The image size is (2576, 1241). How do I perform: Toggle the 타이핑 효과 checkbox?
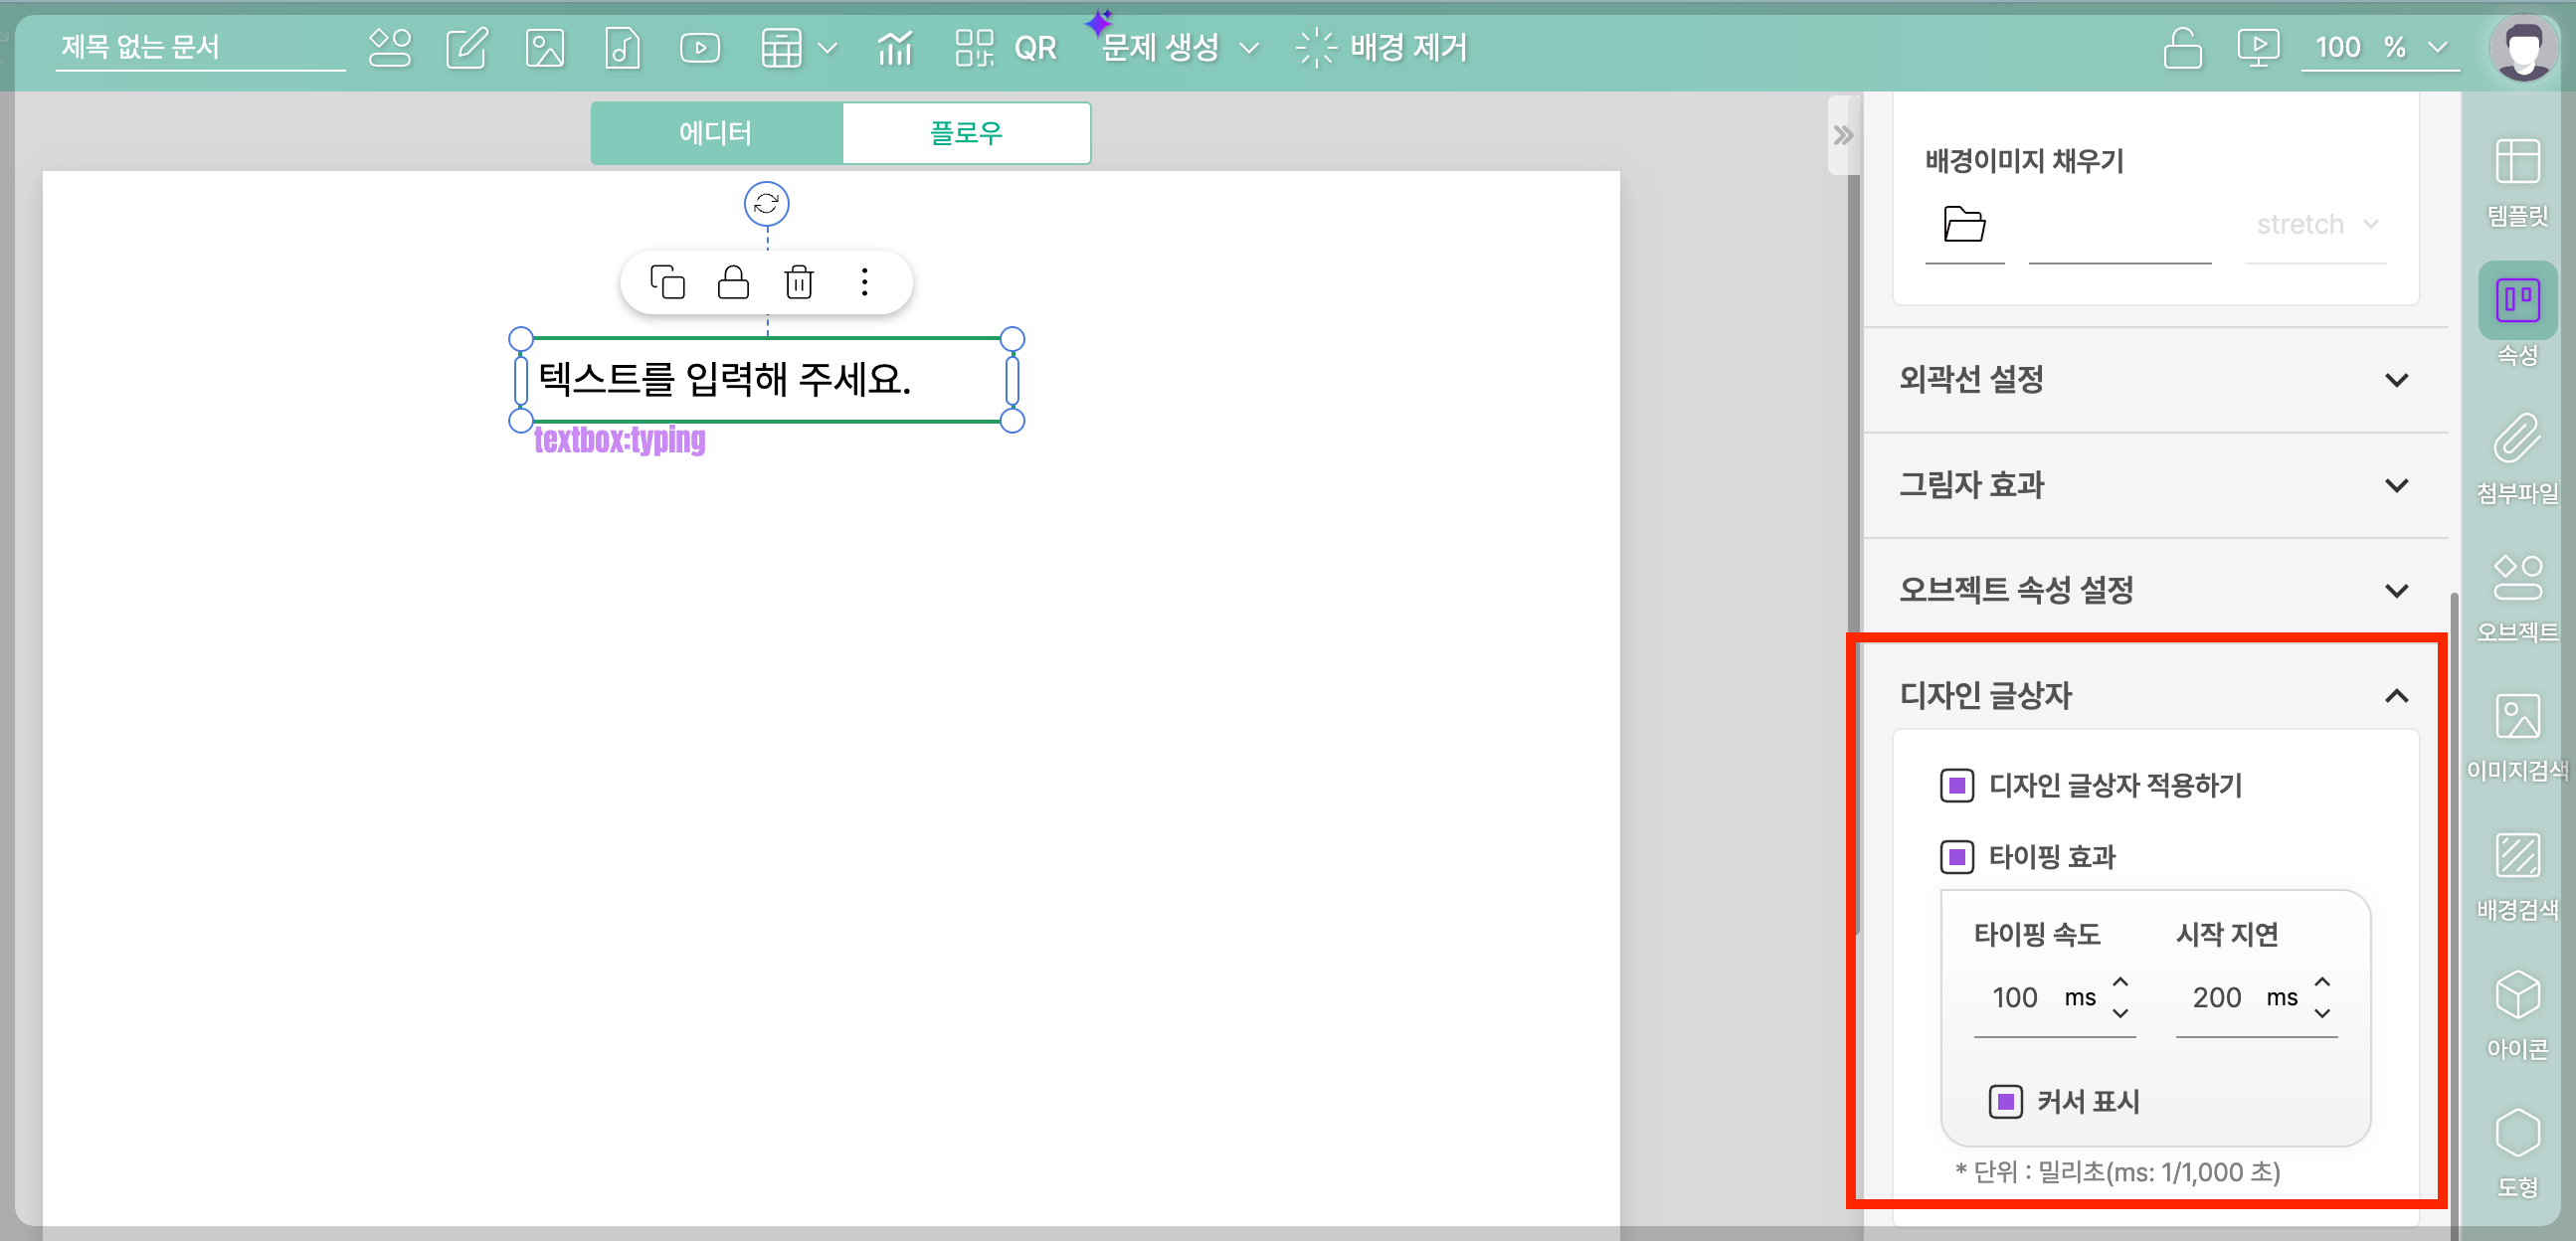pos(1956,857)
